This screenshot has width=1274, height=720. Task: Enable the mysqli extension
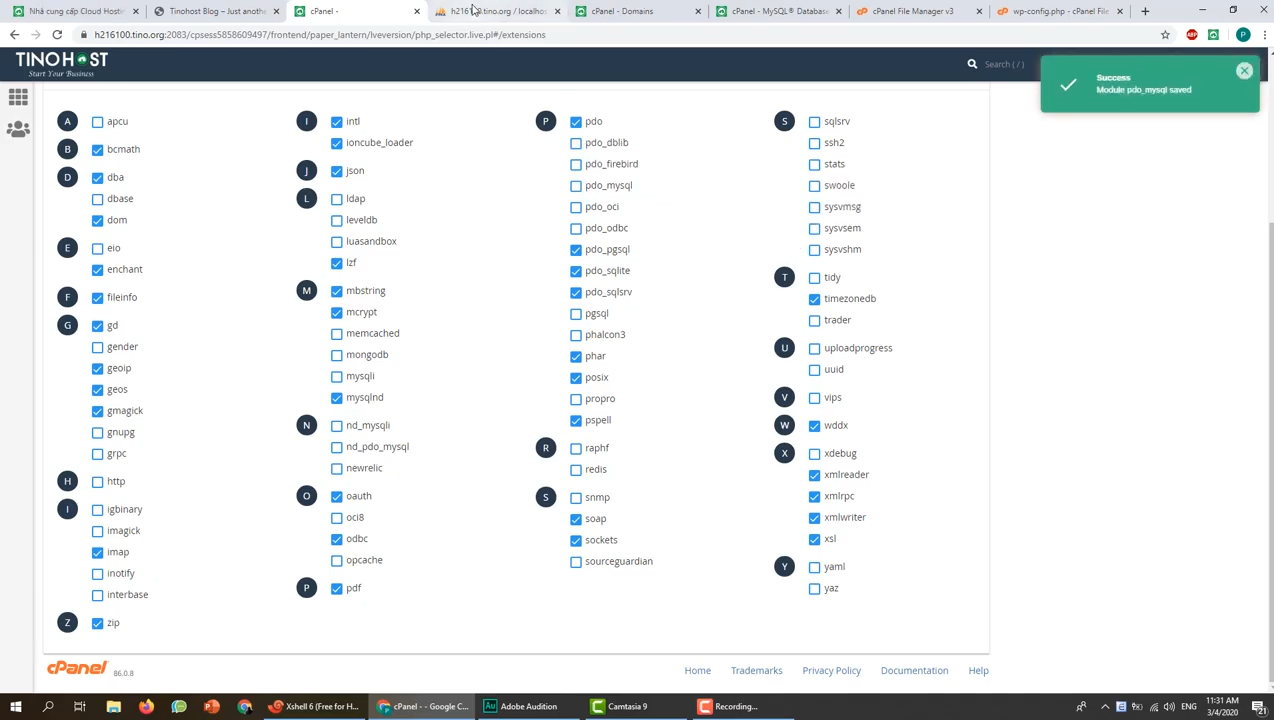click(337, 377)
